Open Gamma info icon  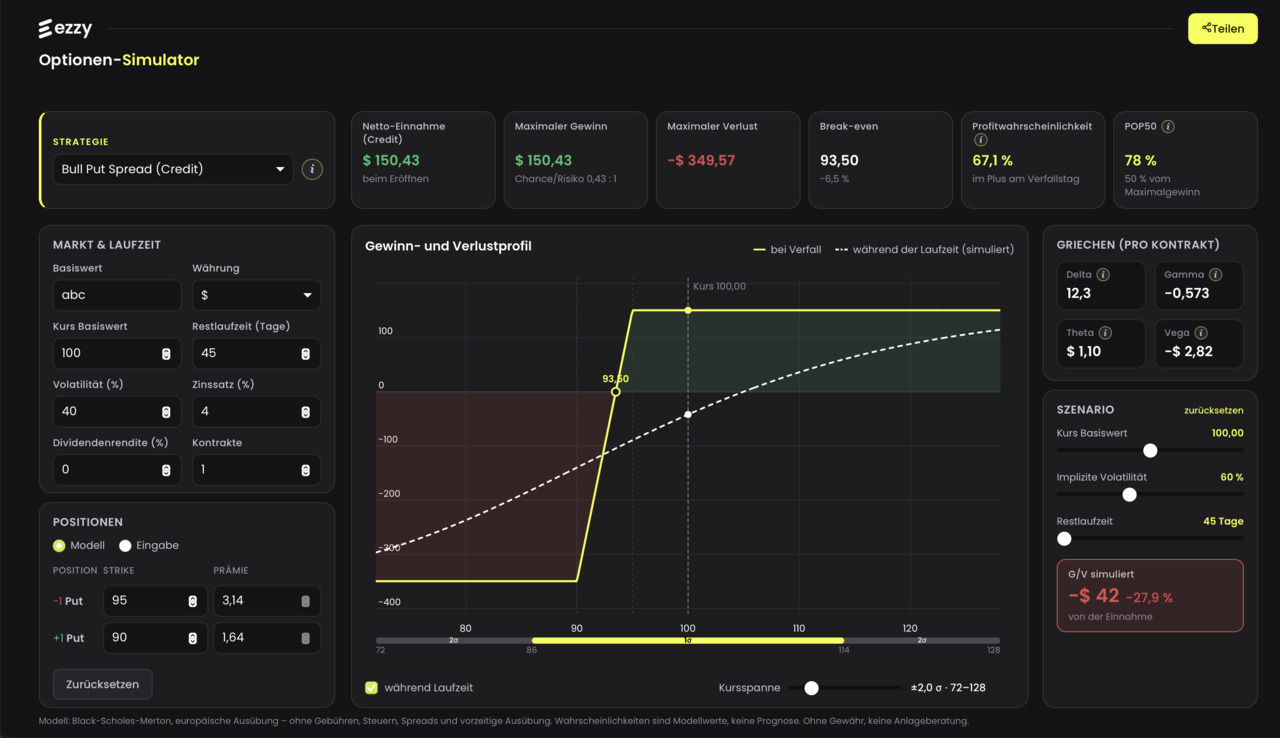coord(1216,274)
